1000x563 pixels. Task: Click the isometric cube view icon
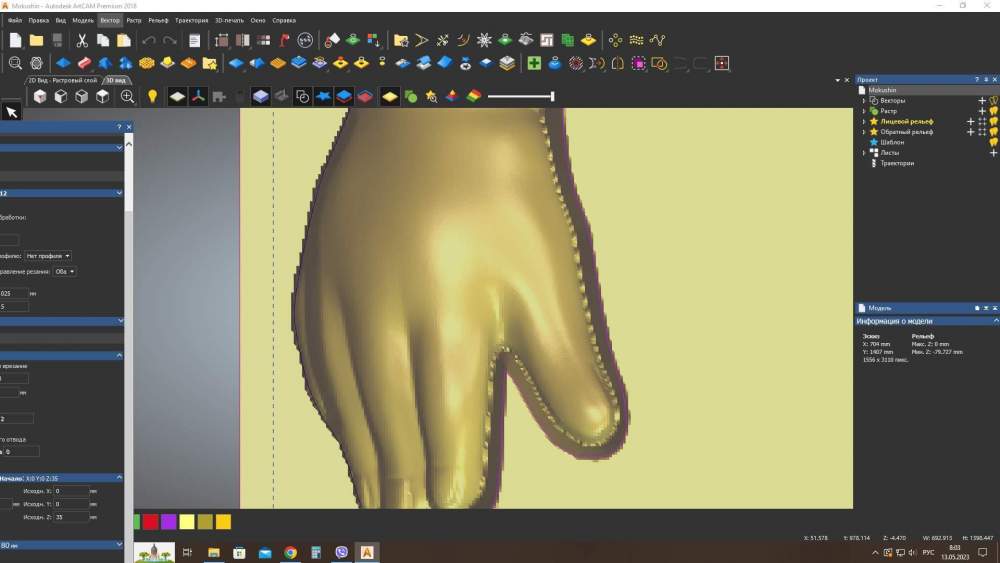(40, 97)
